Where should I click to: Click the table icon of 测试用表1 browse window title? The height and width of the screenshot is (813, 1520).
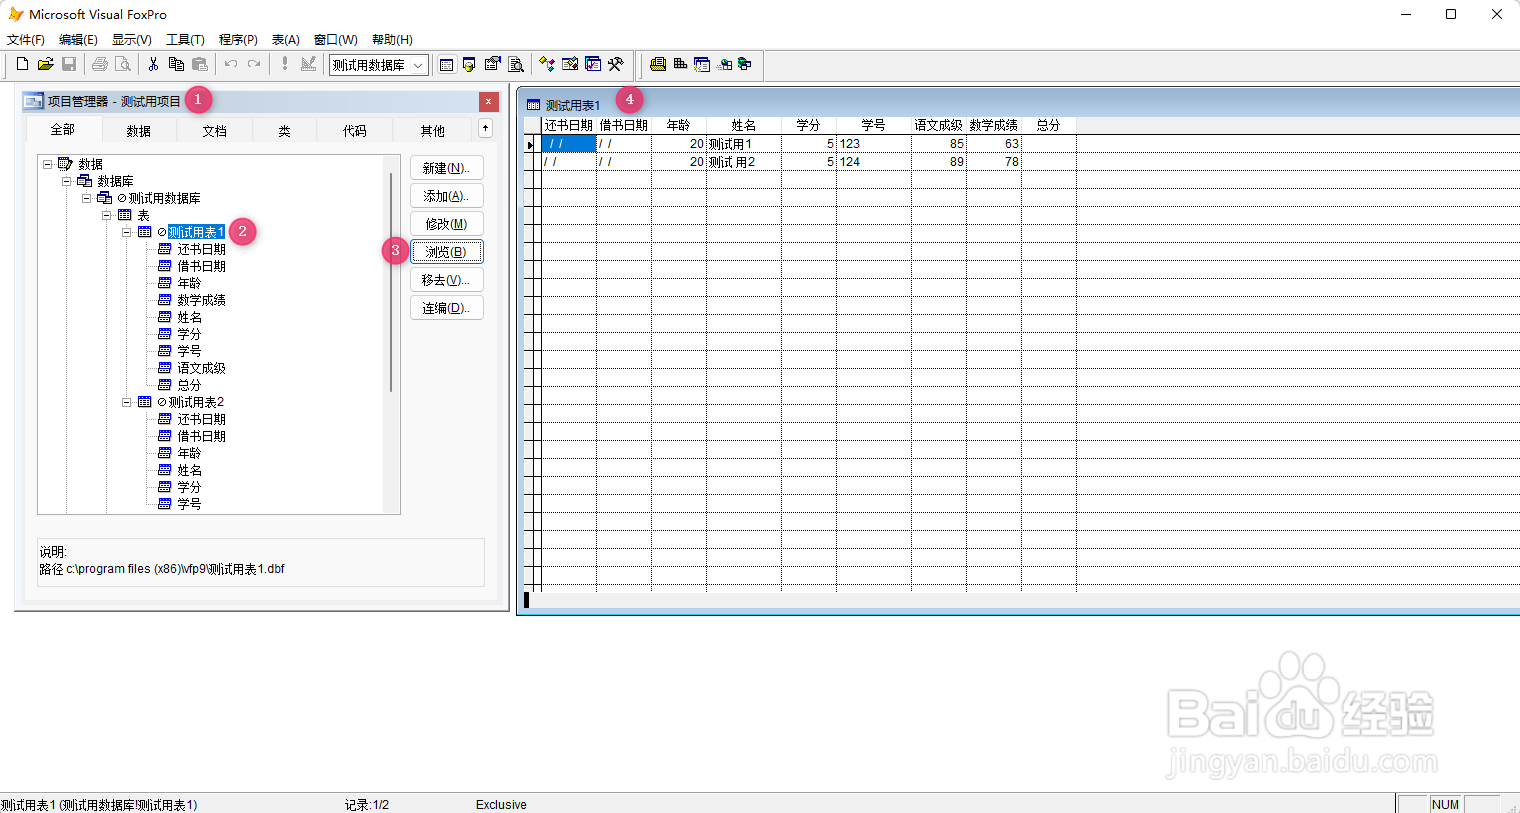point(533,105)
